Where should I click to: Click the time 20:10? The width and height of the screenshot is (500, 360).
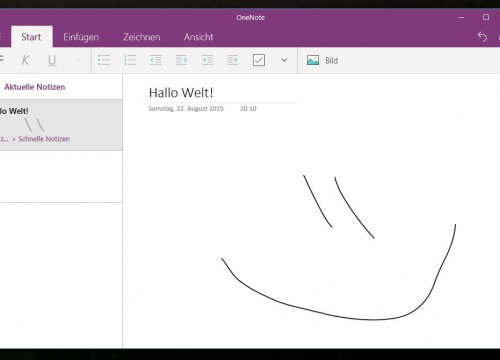(x=248, y=109)
